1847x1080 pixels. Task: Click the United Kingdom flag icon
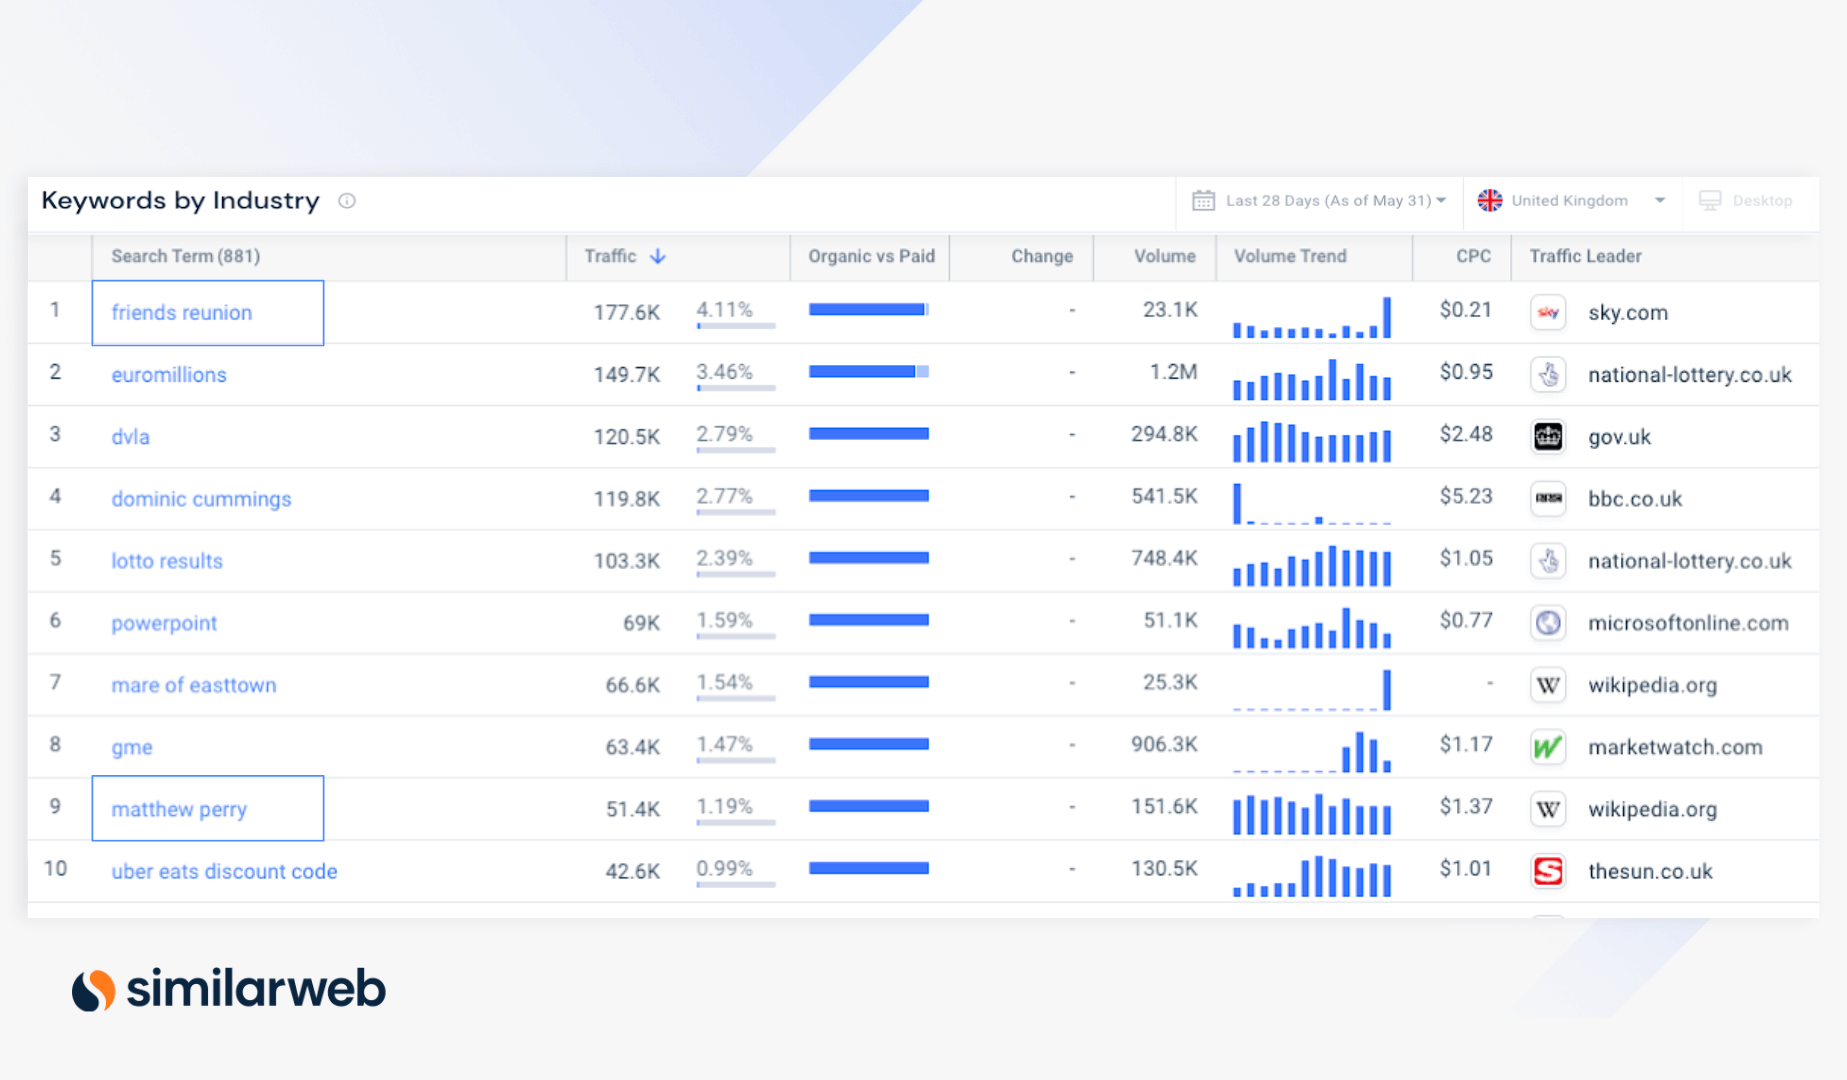click(1490, 201)
